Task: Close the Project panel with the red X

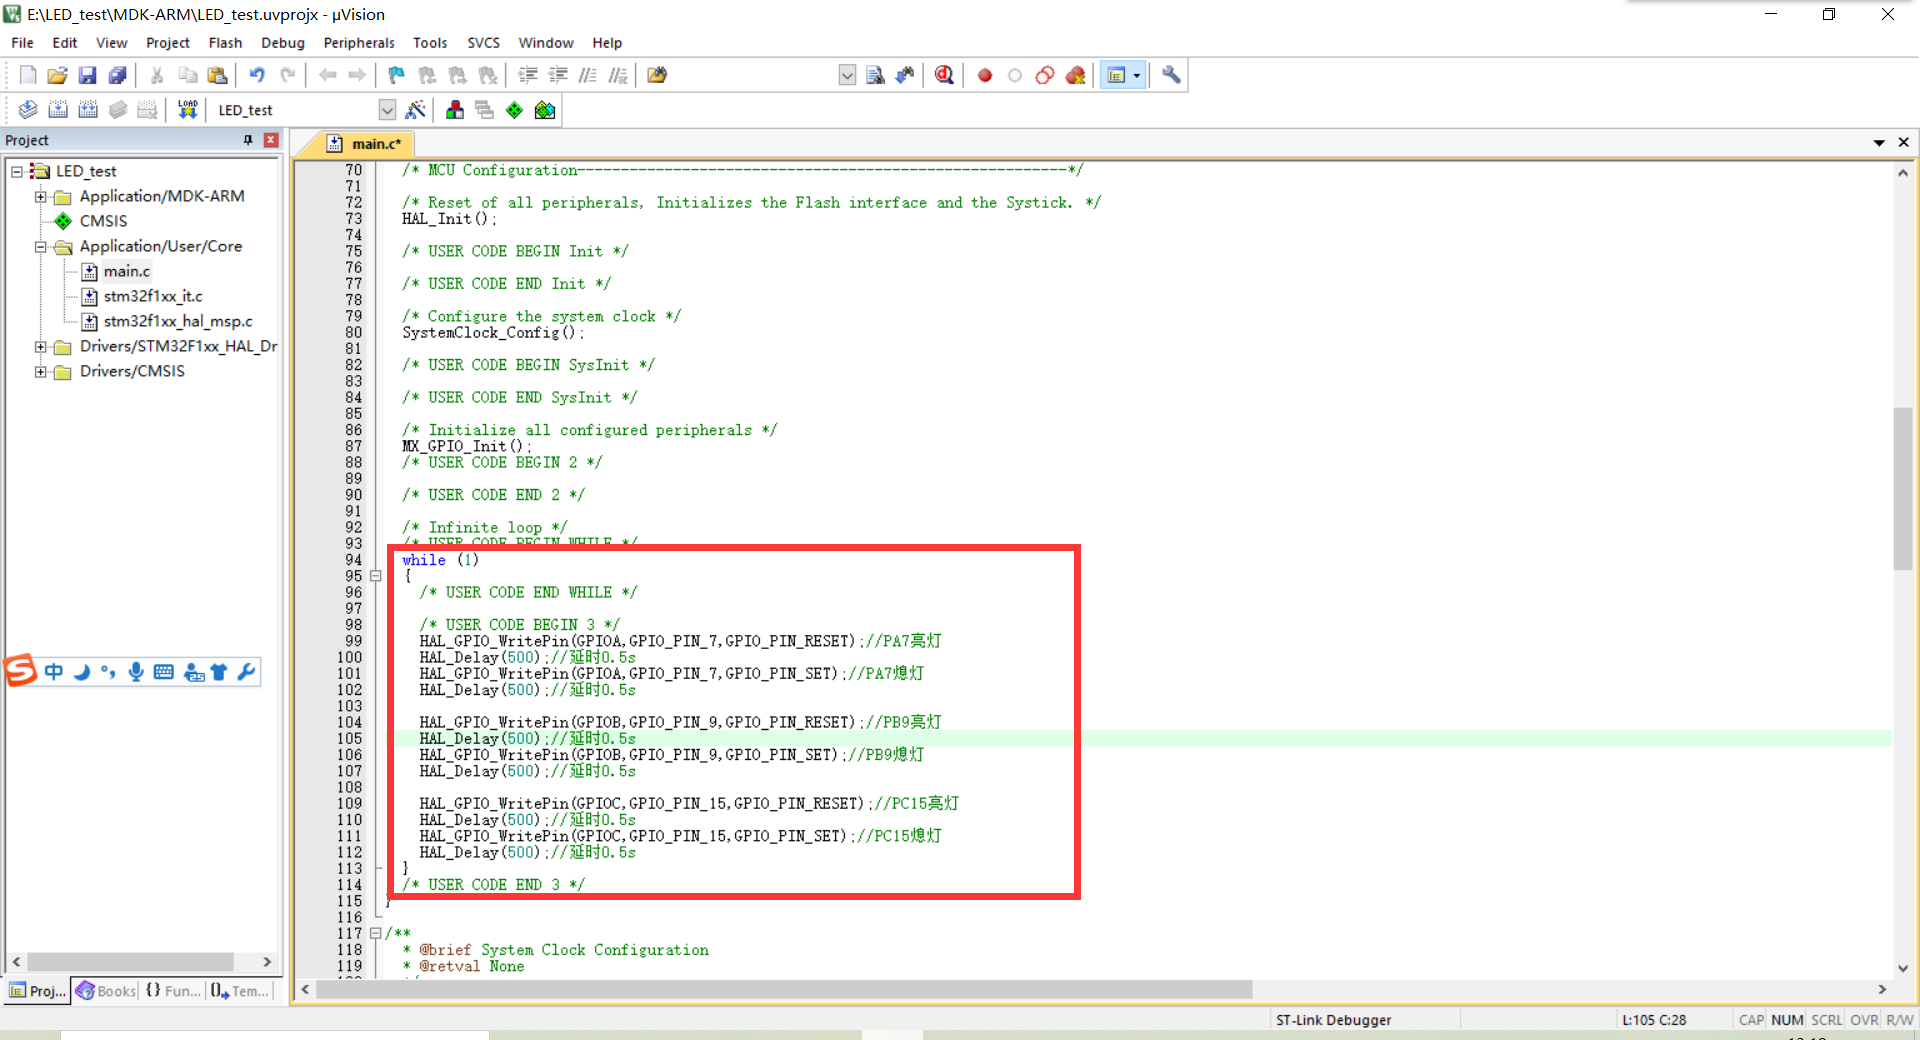Action: point(271,140)
